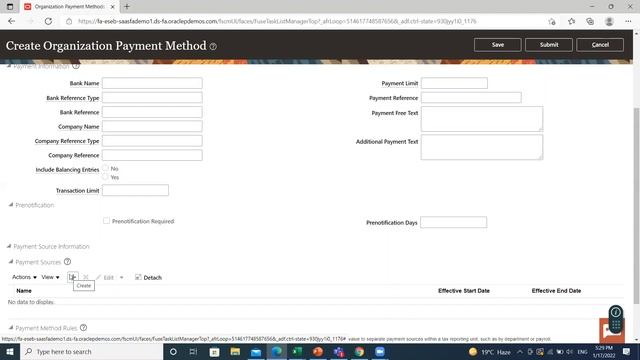The height and width of the screenshot is (360, 640).
Task: Collapse the Payment Method Rules section
Action: pyautogui.click(x=11, y=327)
